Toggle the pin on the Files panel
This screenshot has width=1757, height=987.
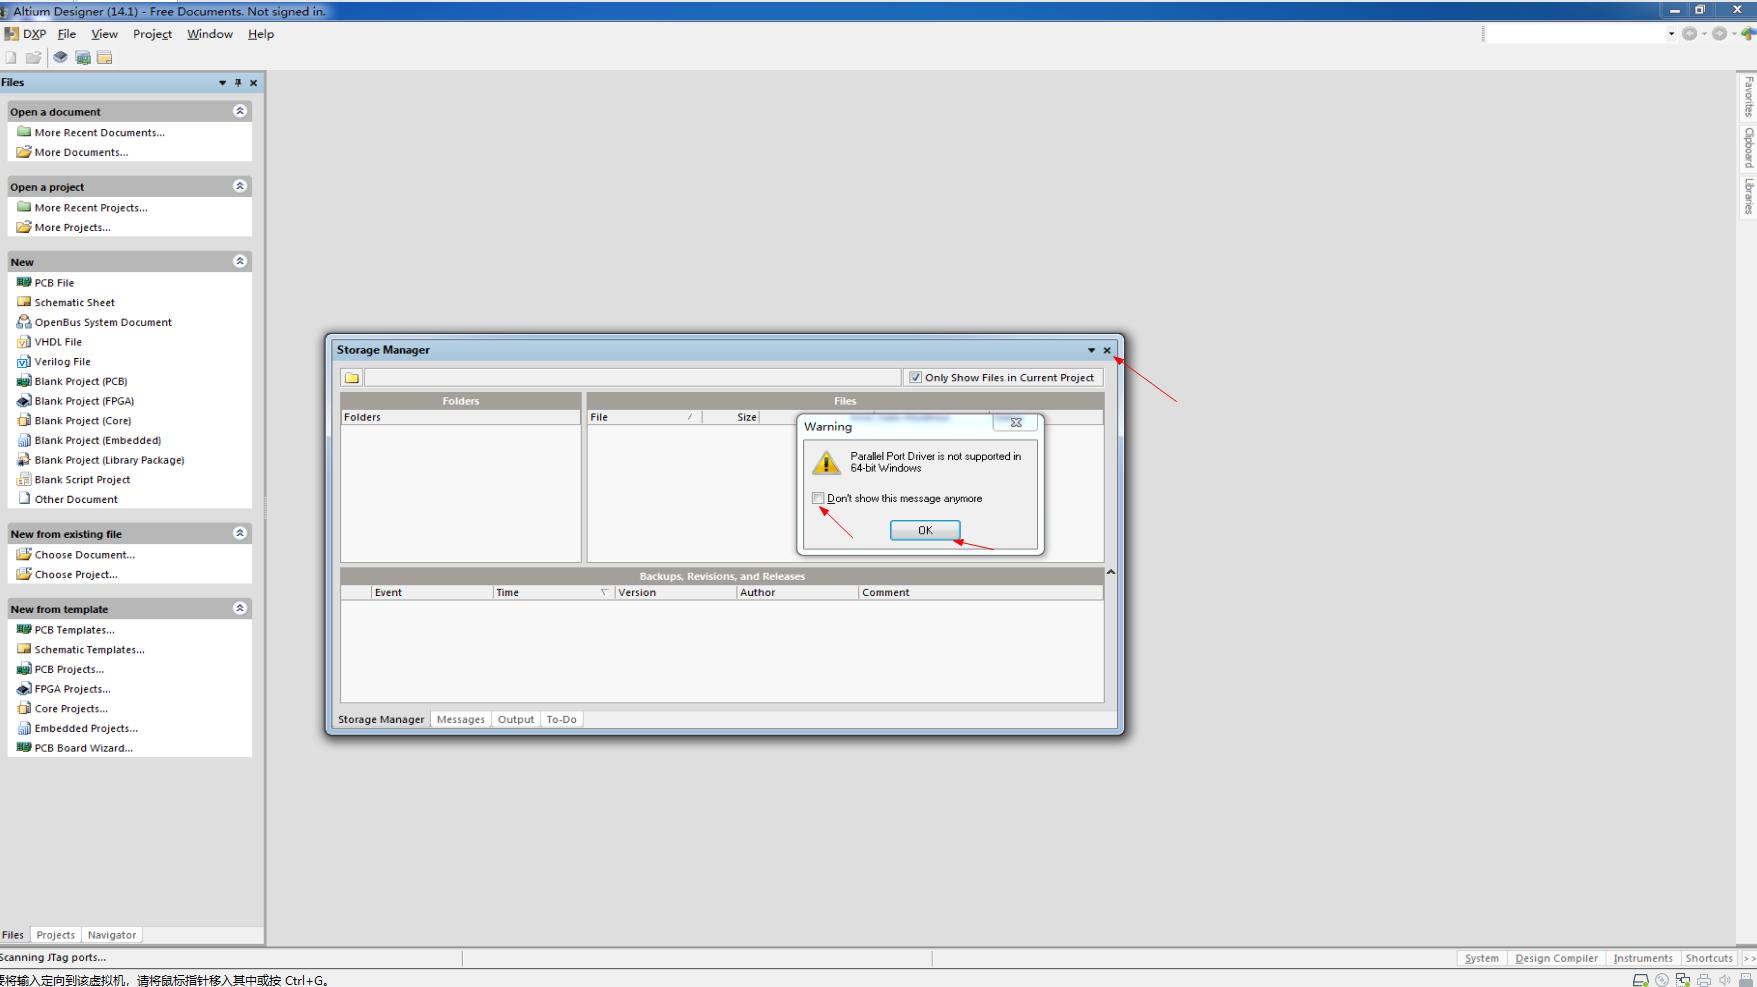click(237, 83)
